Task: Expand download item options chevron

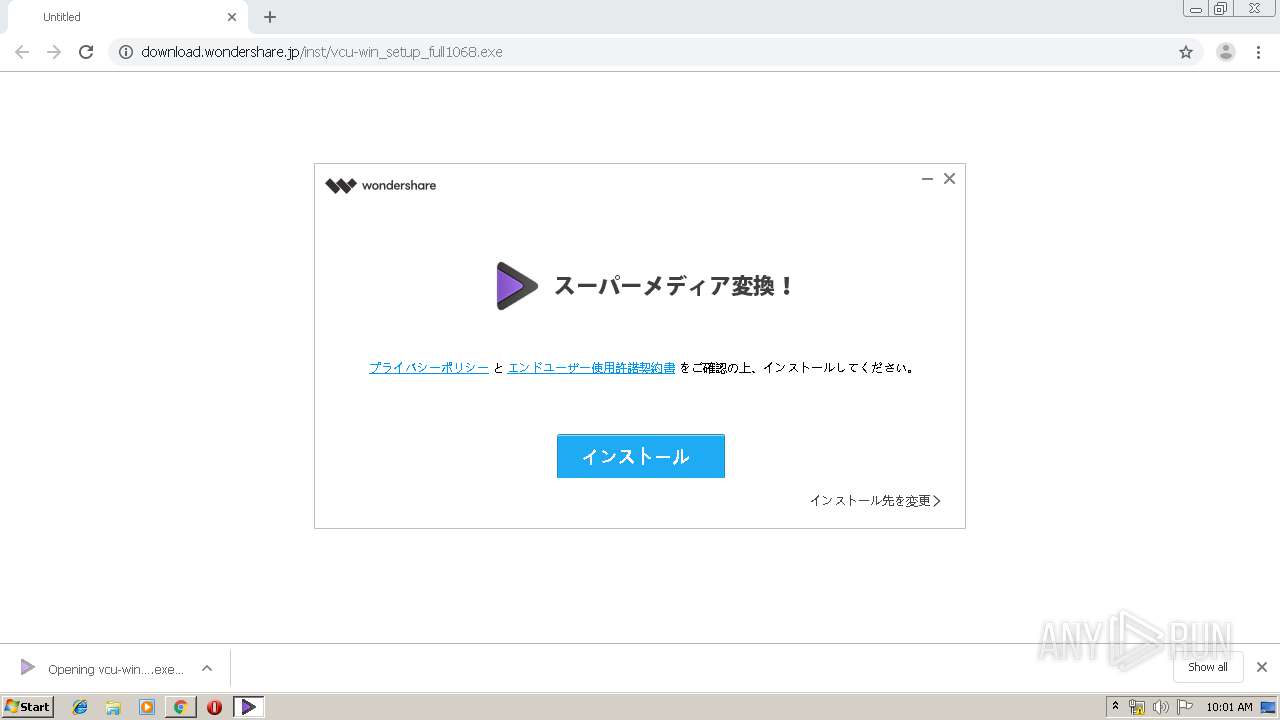Action: coord(207,669)
